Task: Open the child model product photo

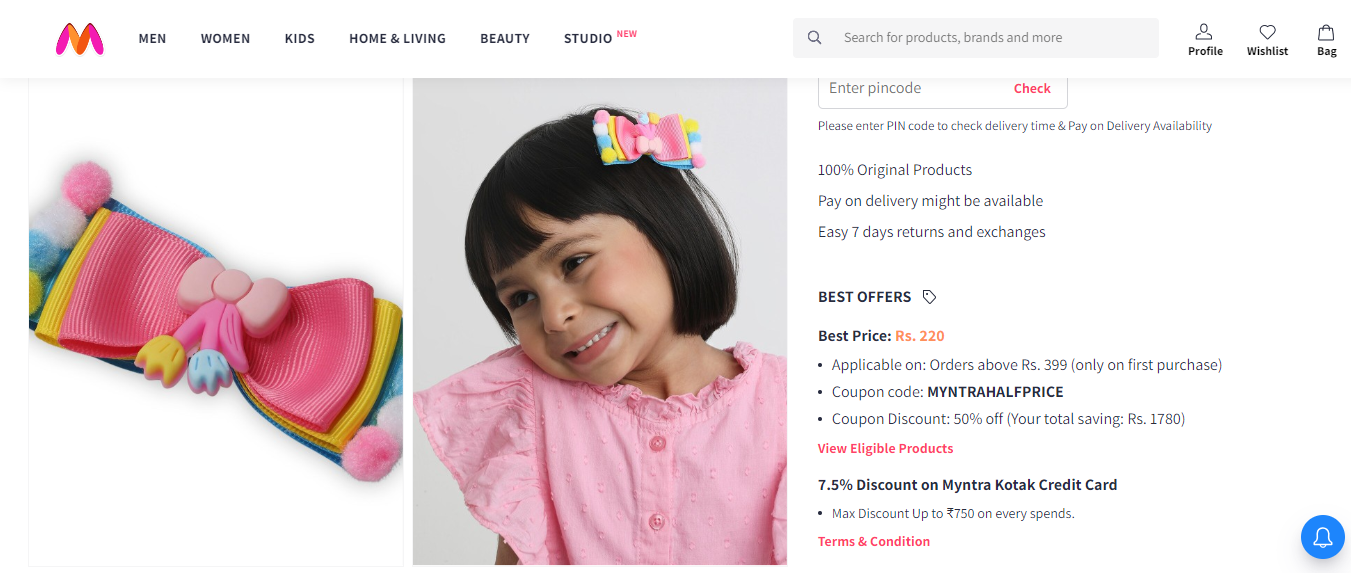Action: pyautogui.click(x=600, y=320)
